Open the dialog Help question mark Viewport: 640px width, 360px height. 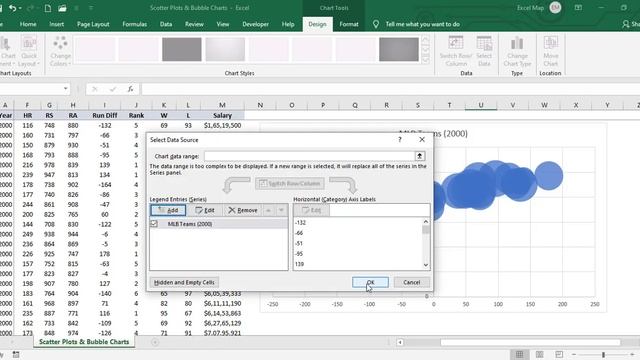coord(400,140)
